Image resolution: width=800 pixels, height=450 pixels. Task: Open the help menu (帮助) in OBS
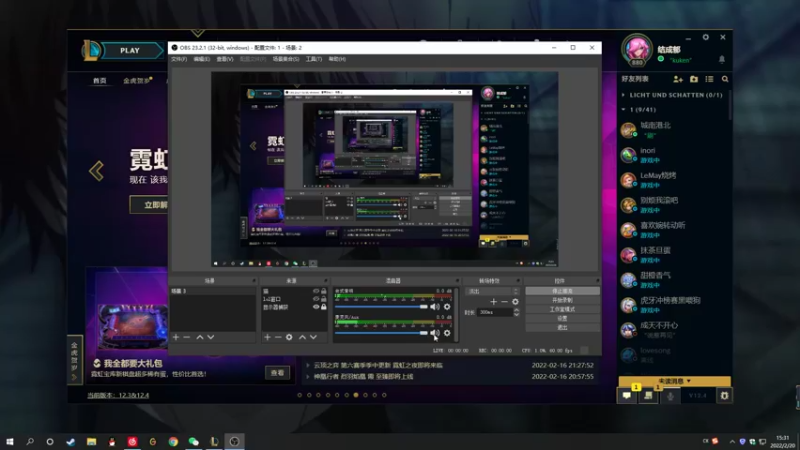click(337, 59)
